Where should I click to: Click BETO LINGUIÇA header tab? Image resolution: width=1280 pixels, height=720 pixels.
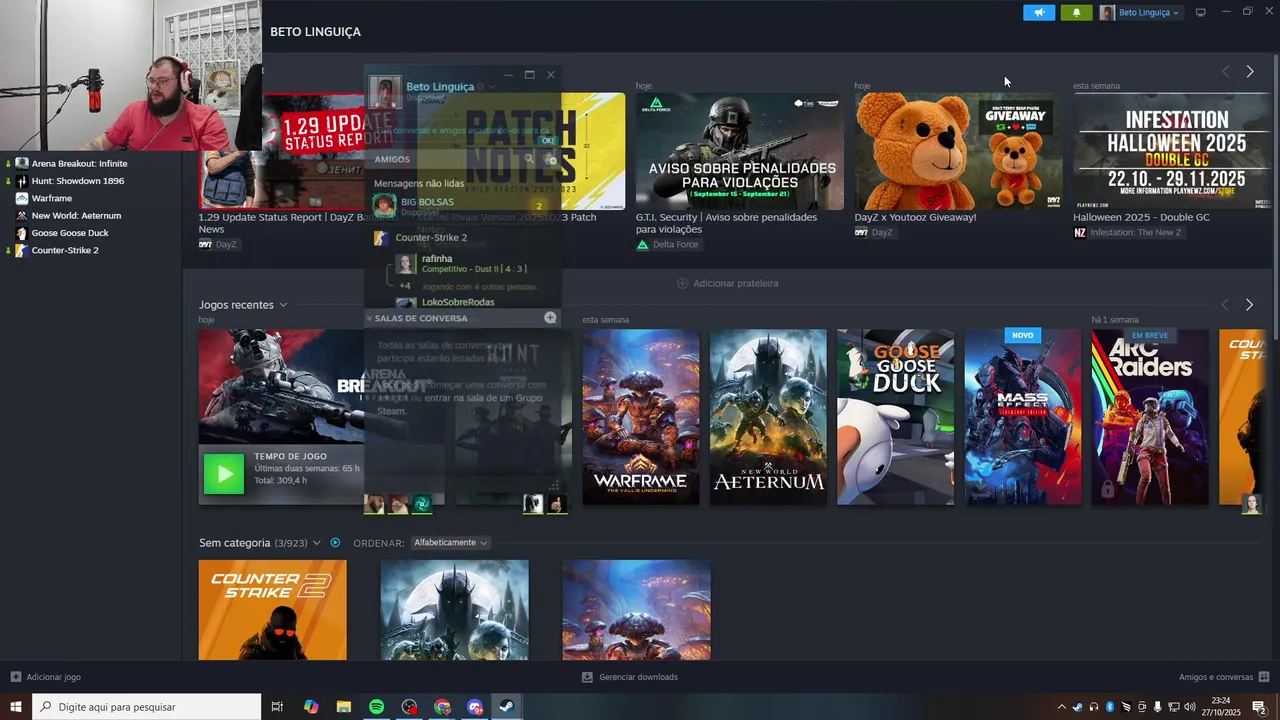click(315, 32)
